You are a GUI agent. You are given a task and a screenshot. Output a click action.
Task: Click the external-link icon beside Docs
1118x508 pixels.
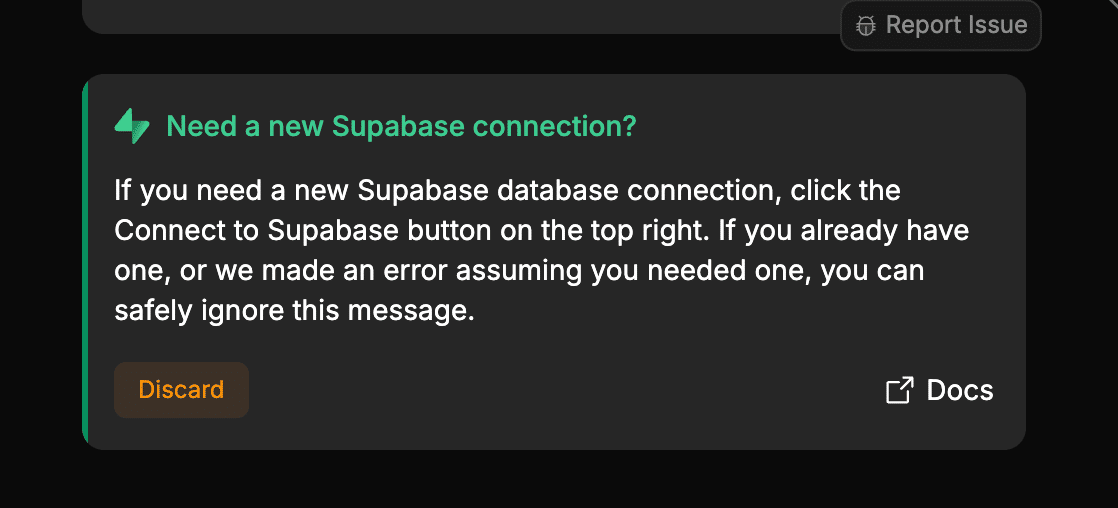[x=899, y=390]
